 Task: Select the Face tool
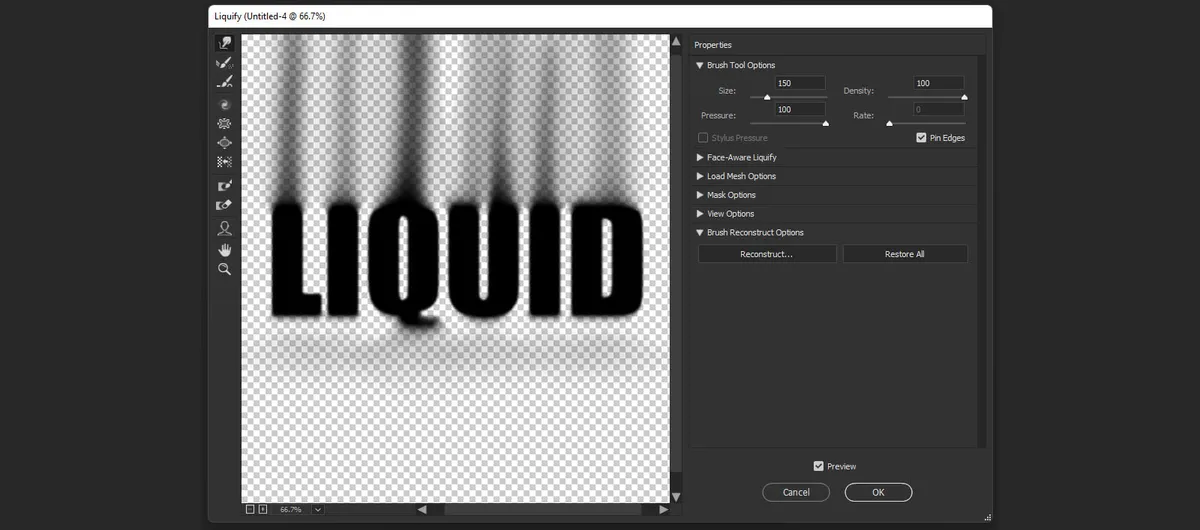[x=224, y=228]
